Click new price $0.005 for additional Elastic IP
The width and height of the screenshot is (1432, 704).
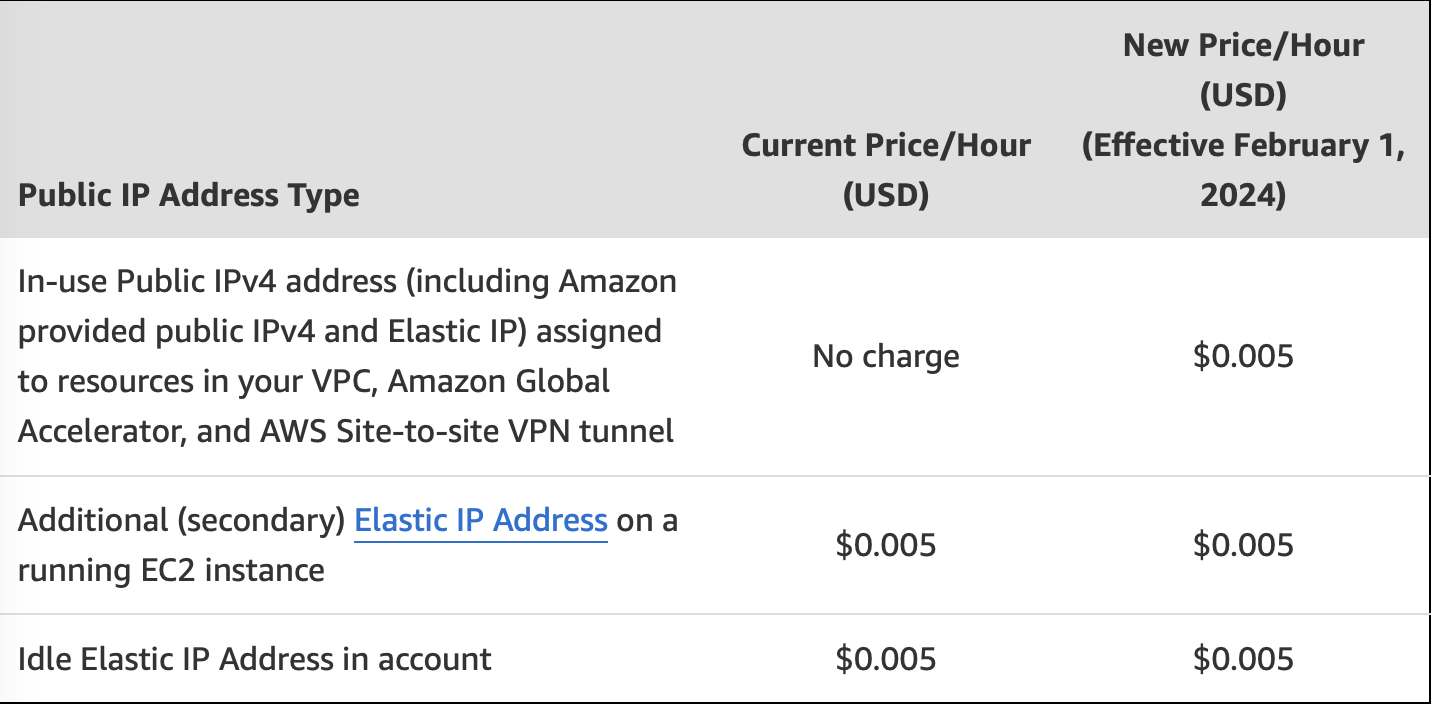(x=1243, y=545)
